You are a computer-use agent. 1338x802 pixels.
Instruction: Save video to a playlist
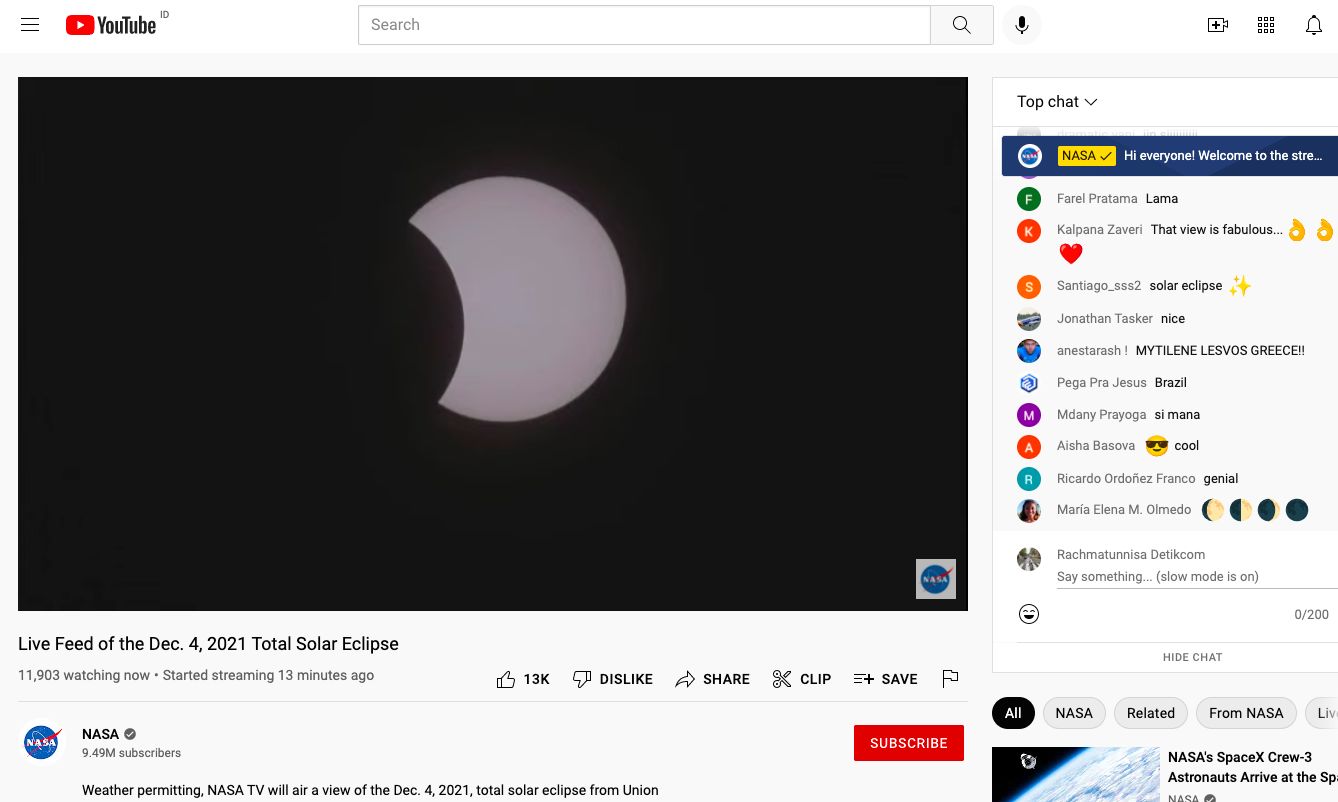pos(885,679)
